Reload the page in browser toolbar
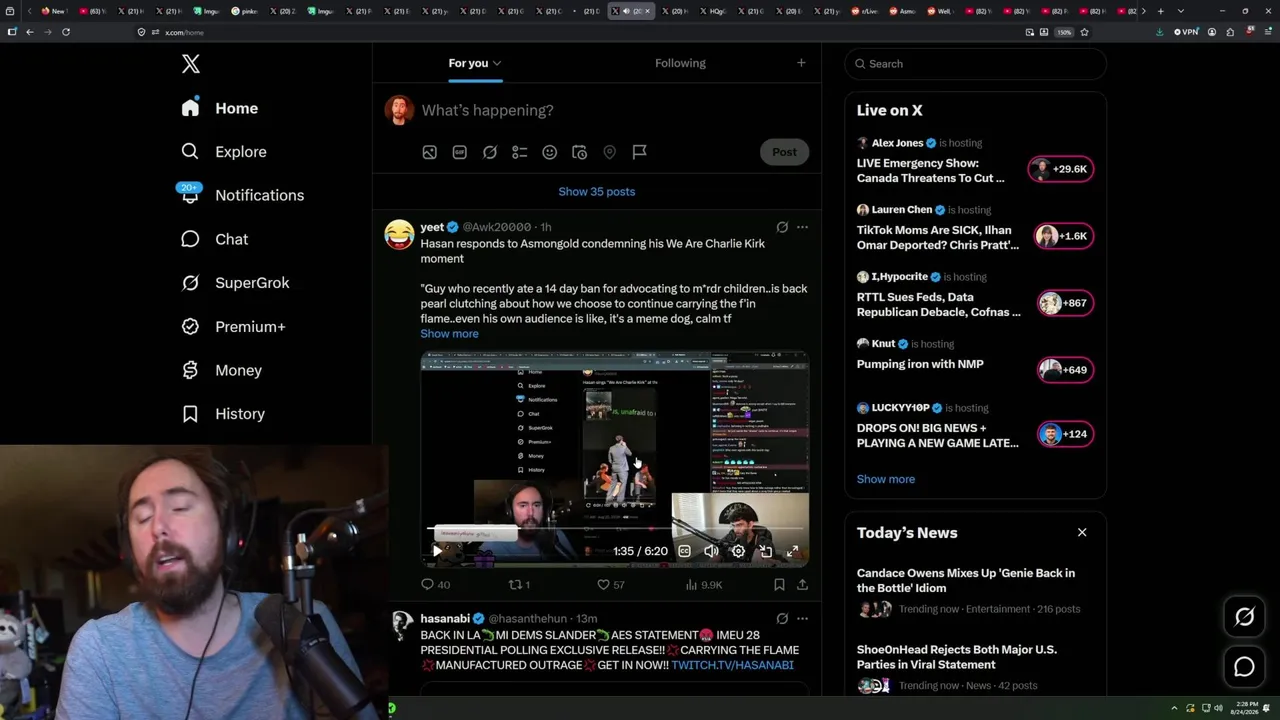 (66, 32)
